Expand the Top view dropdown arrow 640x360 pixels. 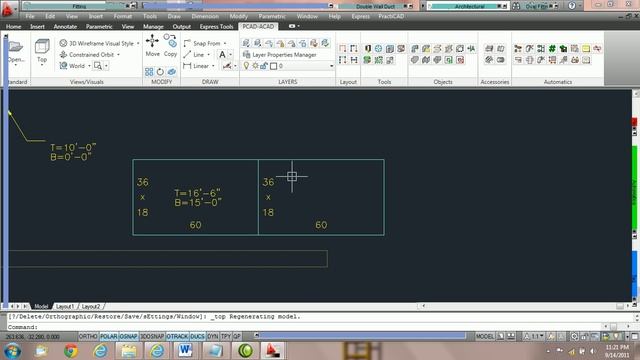(x=42, y=65)
